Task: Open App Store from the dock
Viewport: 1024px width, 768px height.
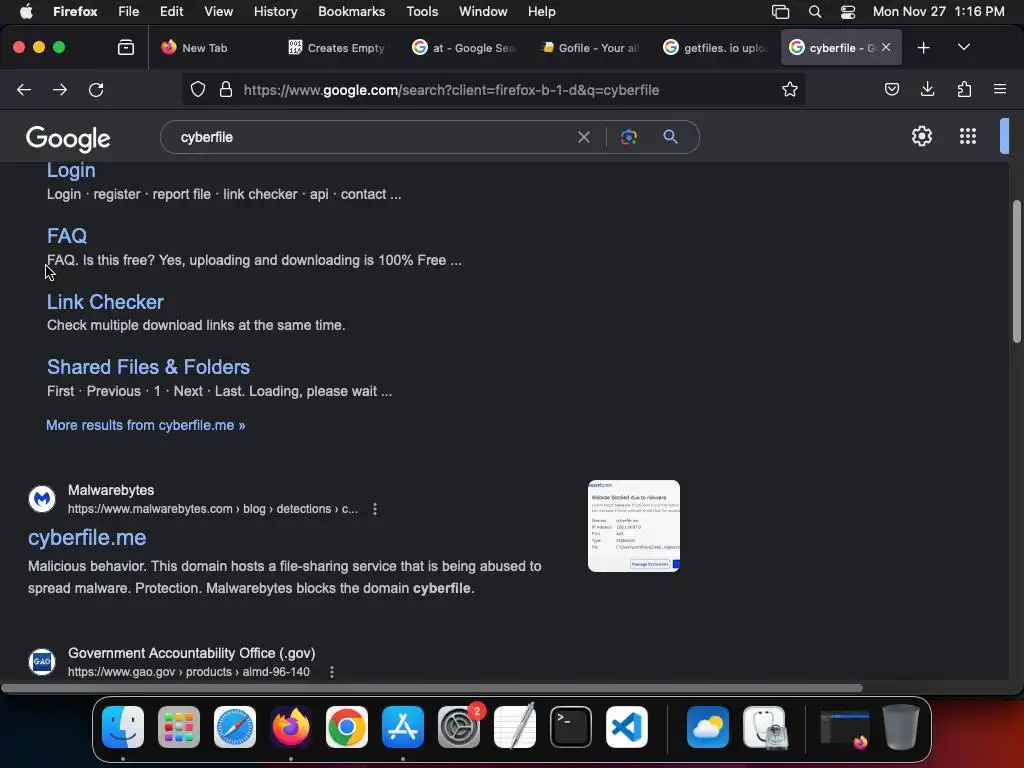Action: (403, 727)
